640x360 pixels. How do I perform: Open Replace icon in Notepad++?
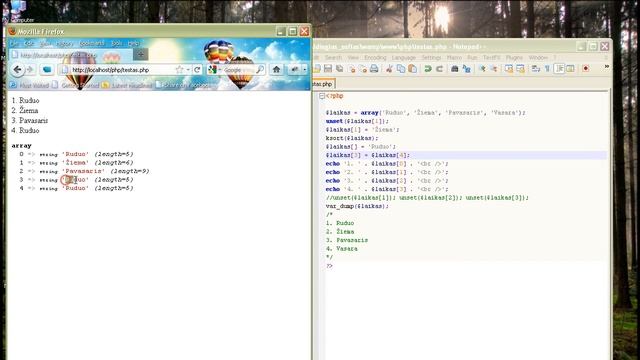click(x=466, y=69)
